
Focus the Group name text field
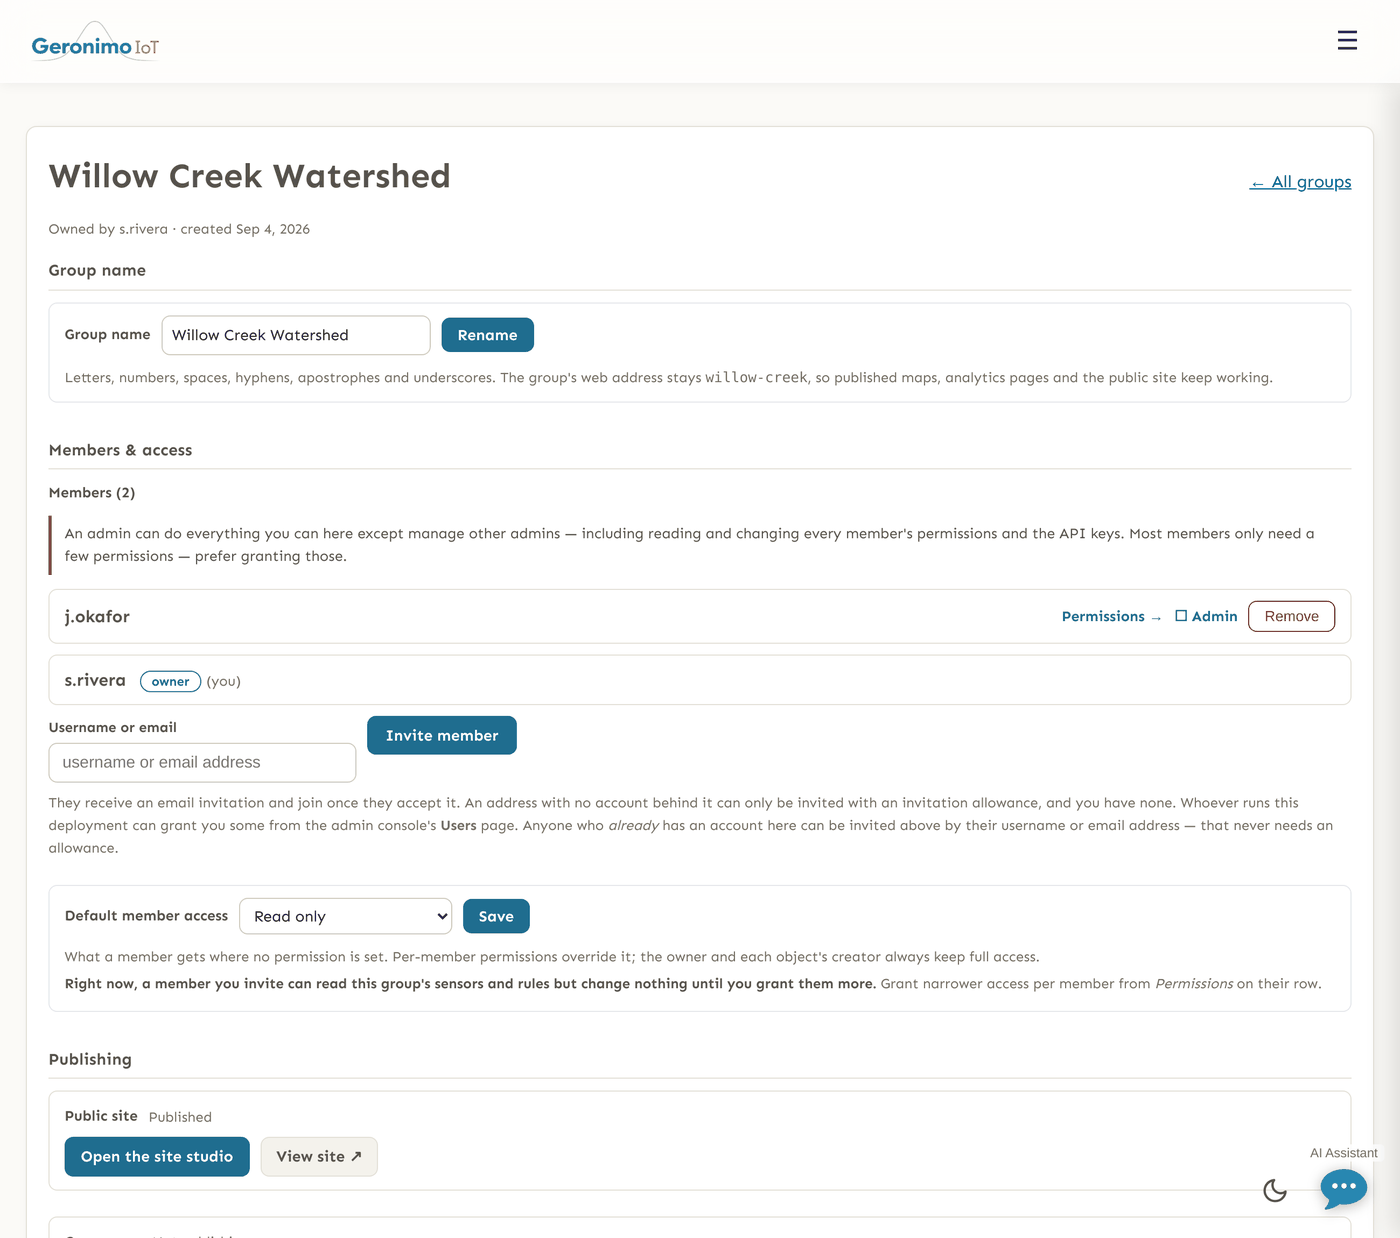[296, 335]
